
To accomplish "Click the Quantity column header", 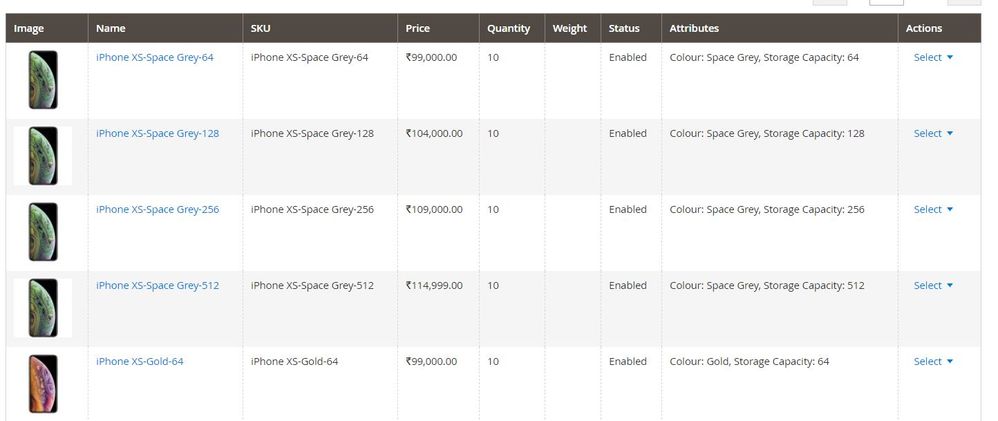I will [508, 28].
